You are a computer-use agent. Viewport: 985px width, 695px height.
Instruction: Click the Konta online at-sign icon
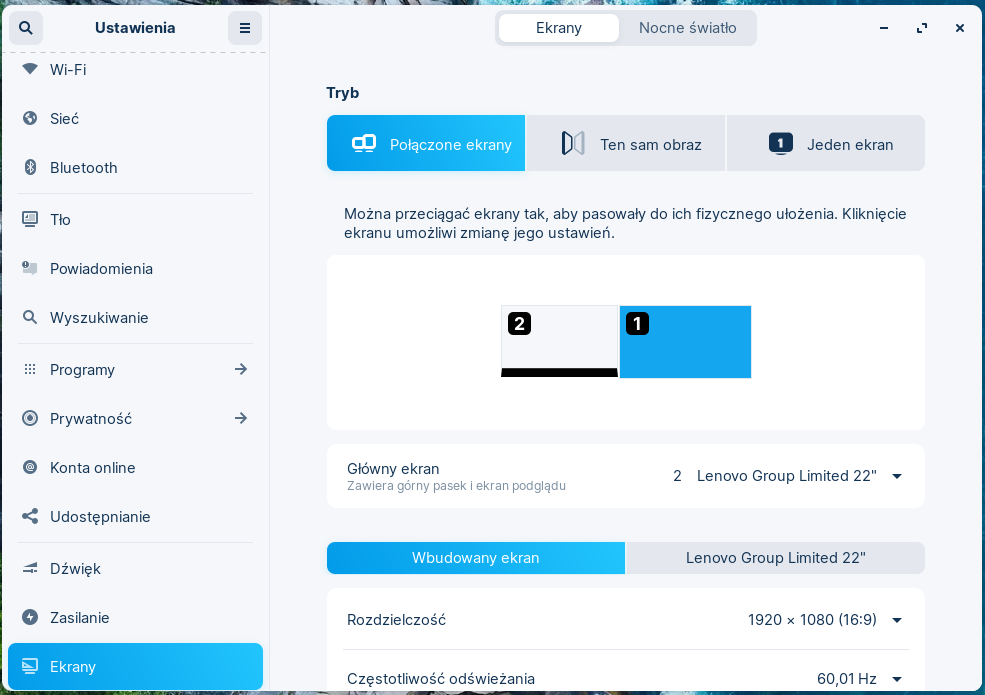pos(30,468)
